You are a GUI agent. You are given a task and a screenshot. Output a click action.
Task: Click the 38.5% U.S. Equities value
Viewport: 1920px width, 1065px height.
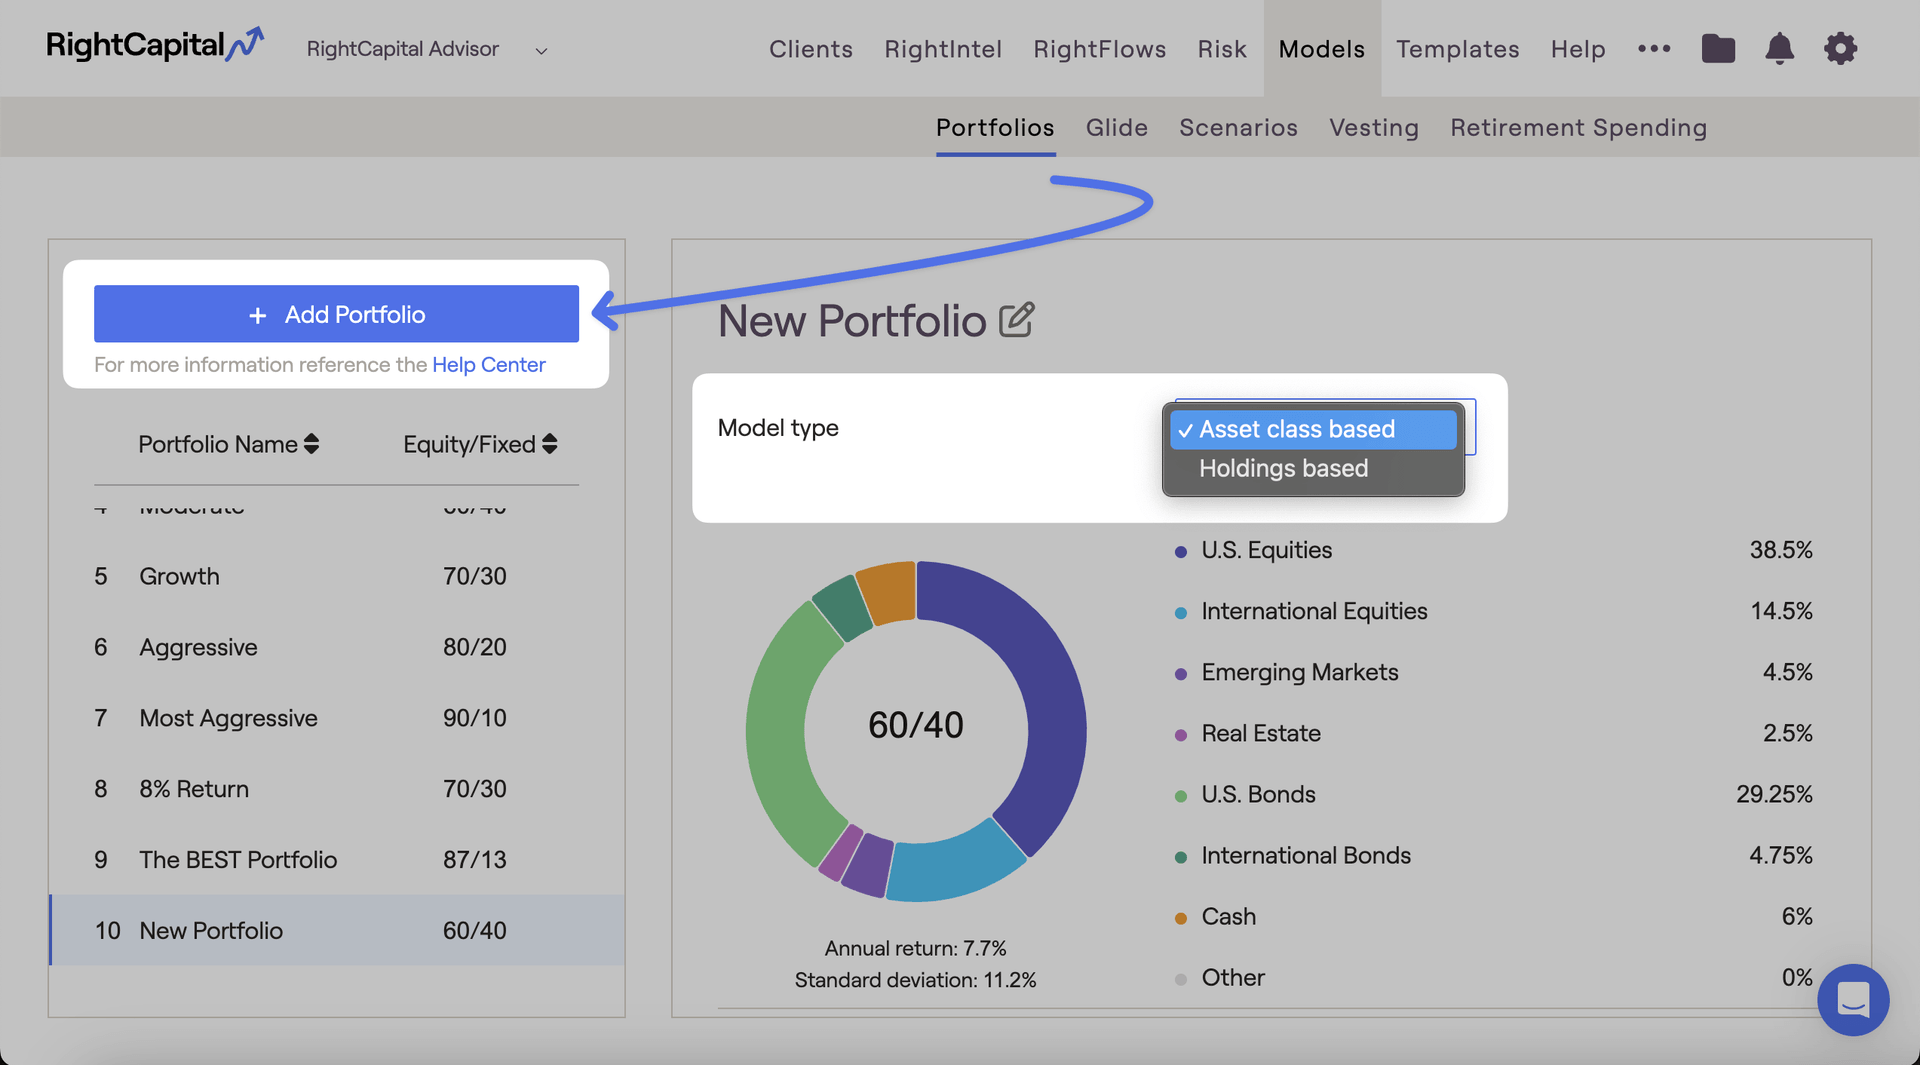click(x=1781, y=550)
